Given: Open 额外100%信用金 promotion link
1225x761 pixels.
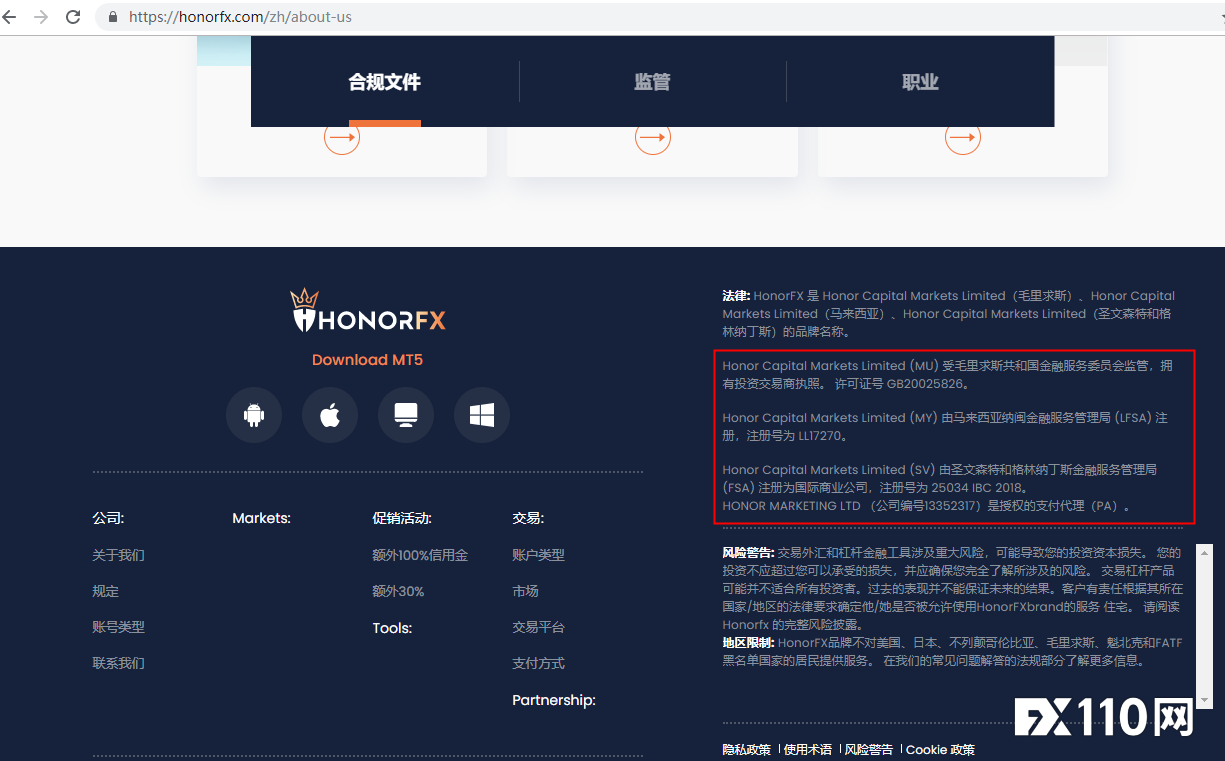Looking at the screenshot, I should [x=420, y=555].
